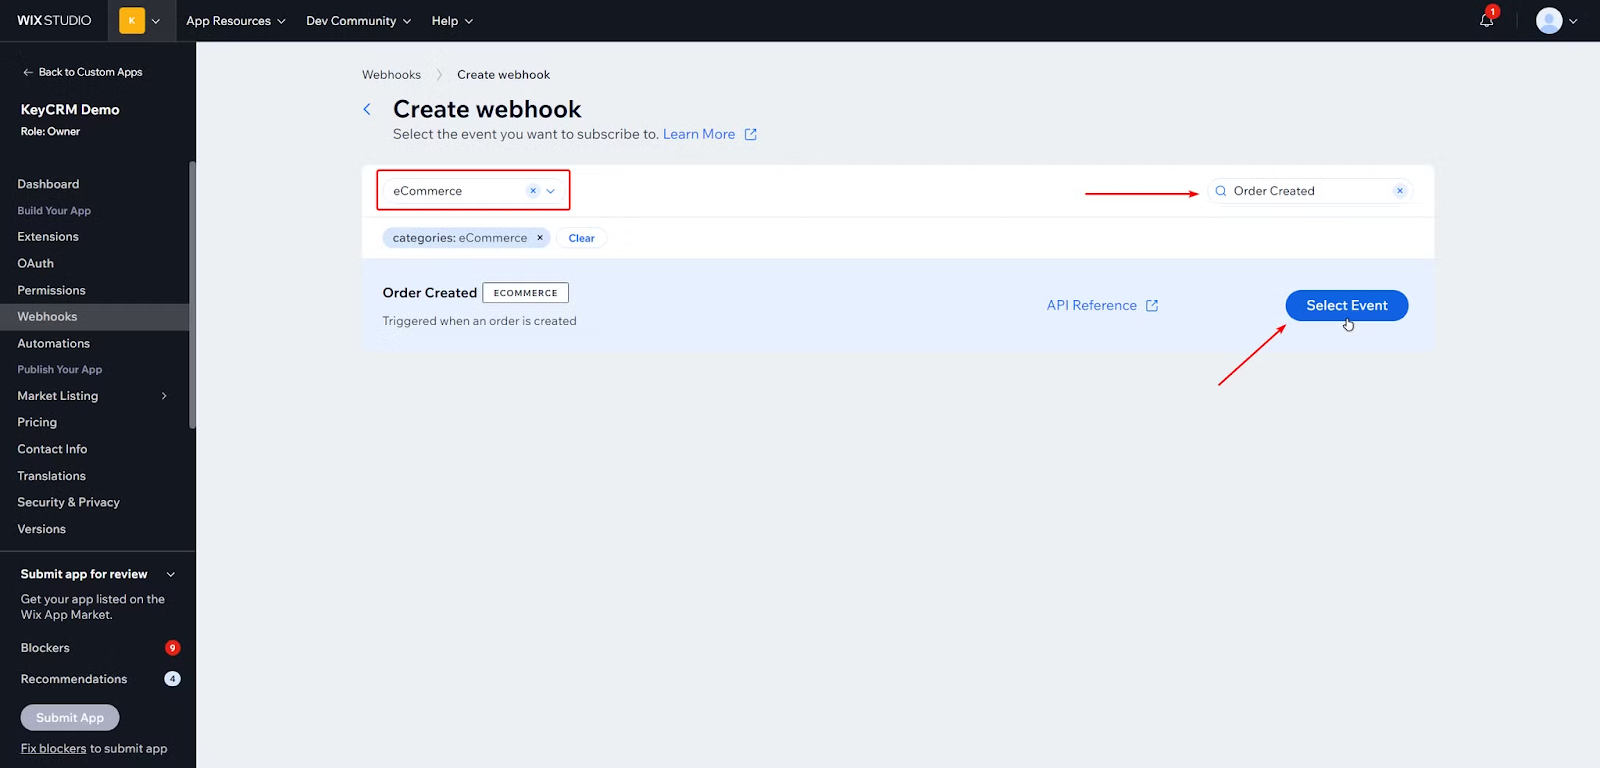Open OAuth in the sidebar

(x=36, y=263)
